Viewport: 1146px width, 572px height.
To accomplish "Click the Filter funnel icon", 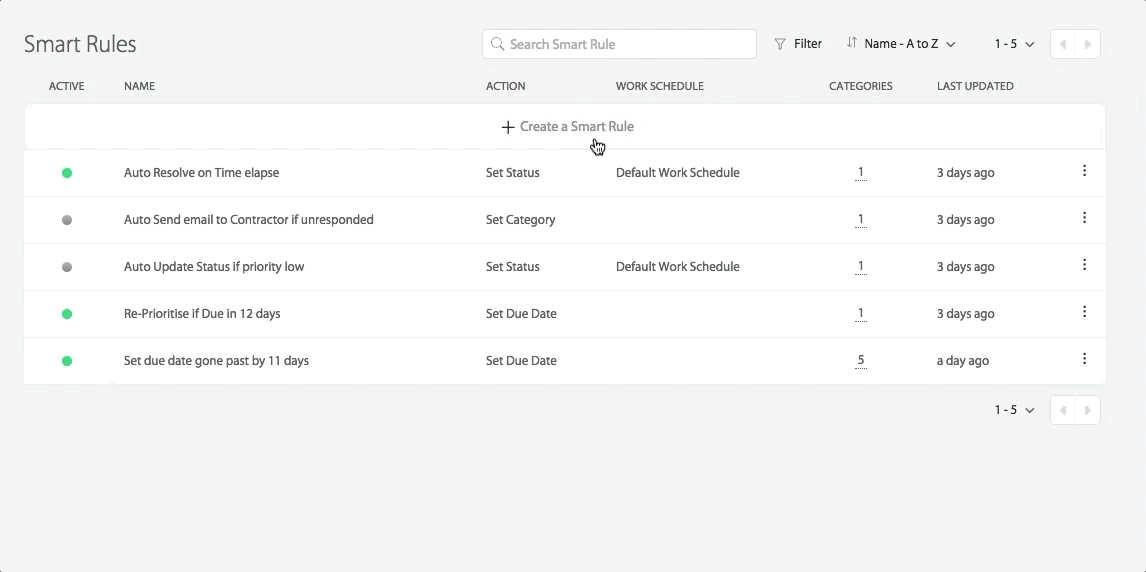I will pos(780,44).
